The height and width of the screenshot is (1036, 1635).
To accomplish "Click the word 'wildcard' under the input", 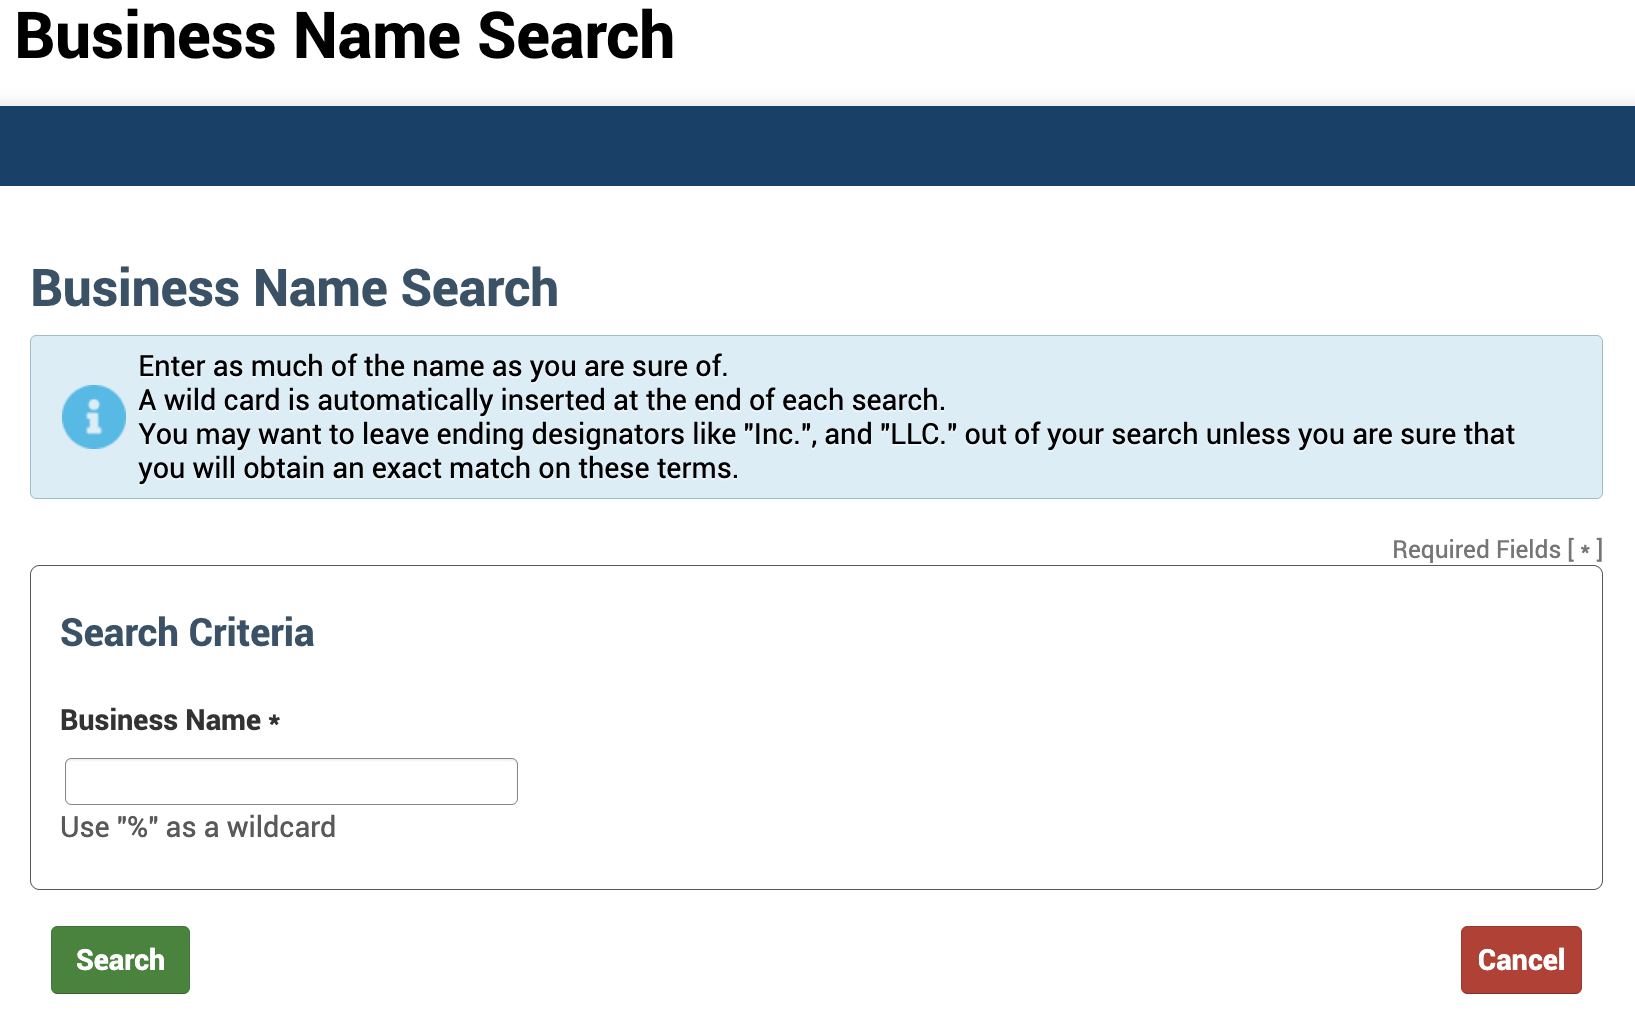I will (x=281, y=827).
